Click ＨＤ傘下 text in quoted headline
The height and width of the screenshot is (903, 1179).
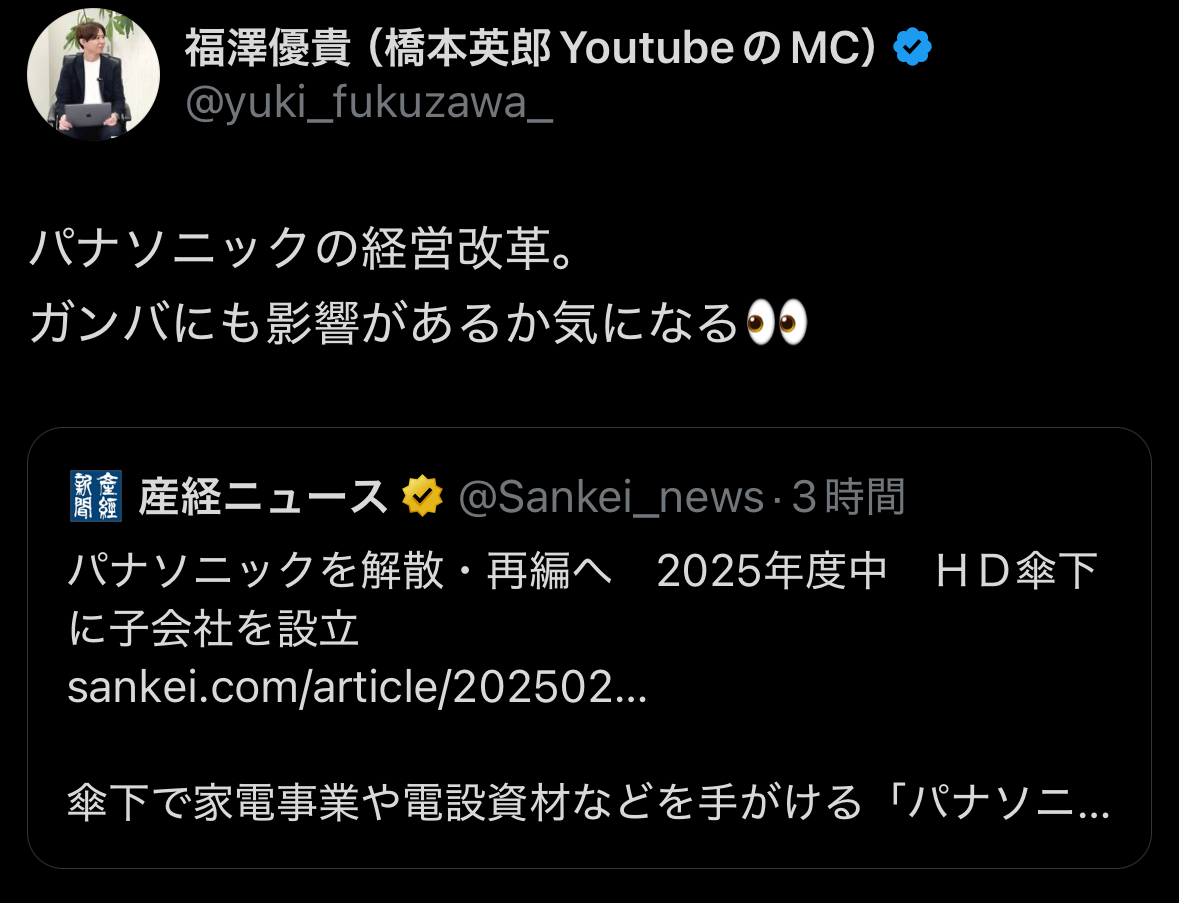coord(1017,570)
